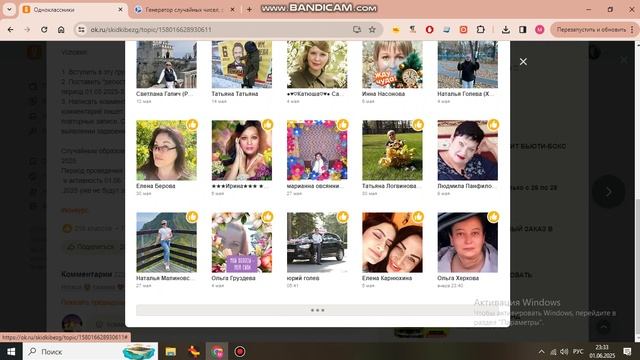This screenshot has height=360, width=640.
Task: Open the Chrome three-dot menu
Action: tap(633, 29)
